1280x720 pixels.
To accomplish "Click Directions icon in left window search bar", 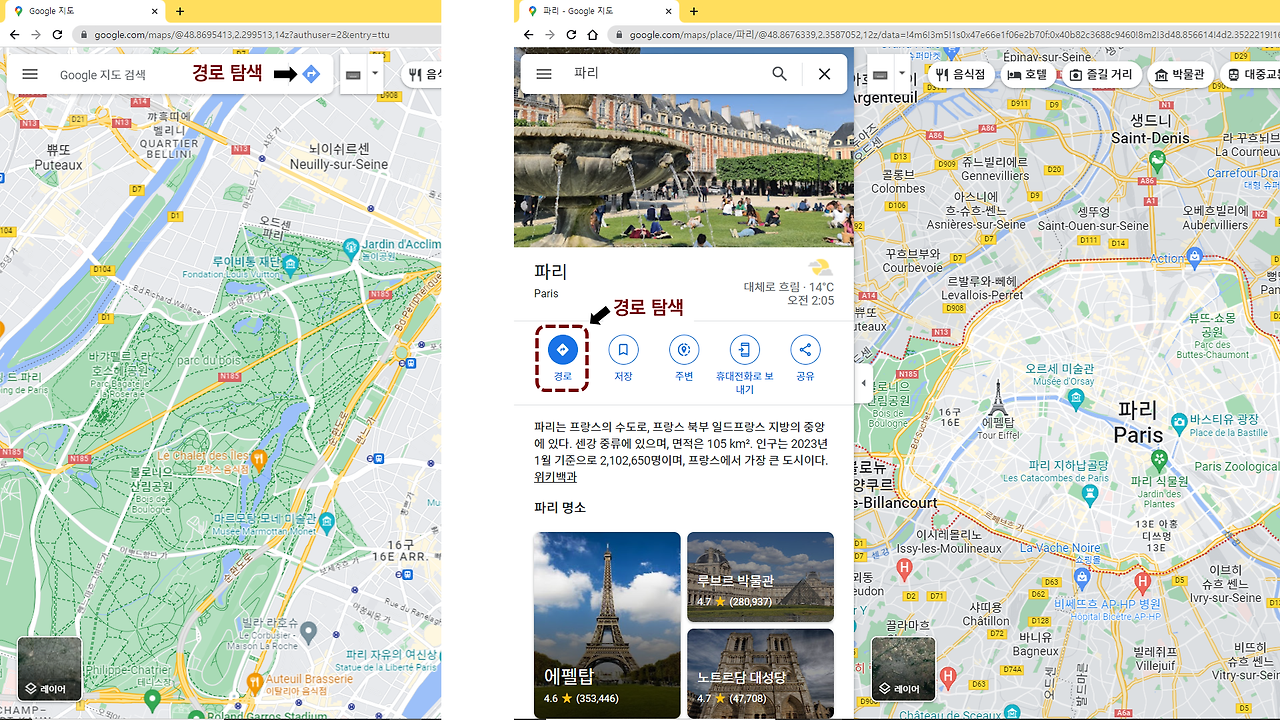I will 311,74.
